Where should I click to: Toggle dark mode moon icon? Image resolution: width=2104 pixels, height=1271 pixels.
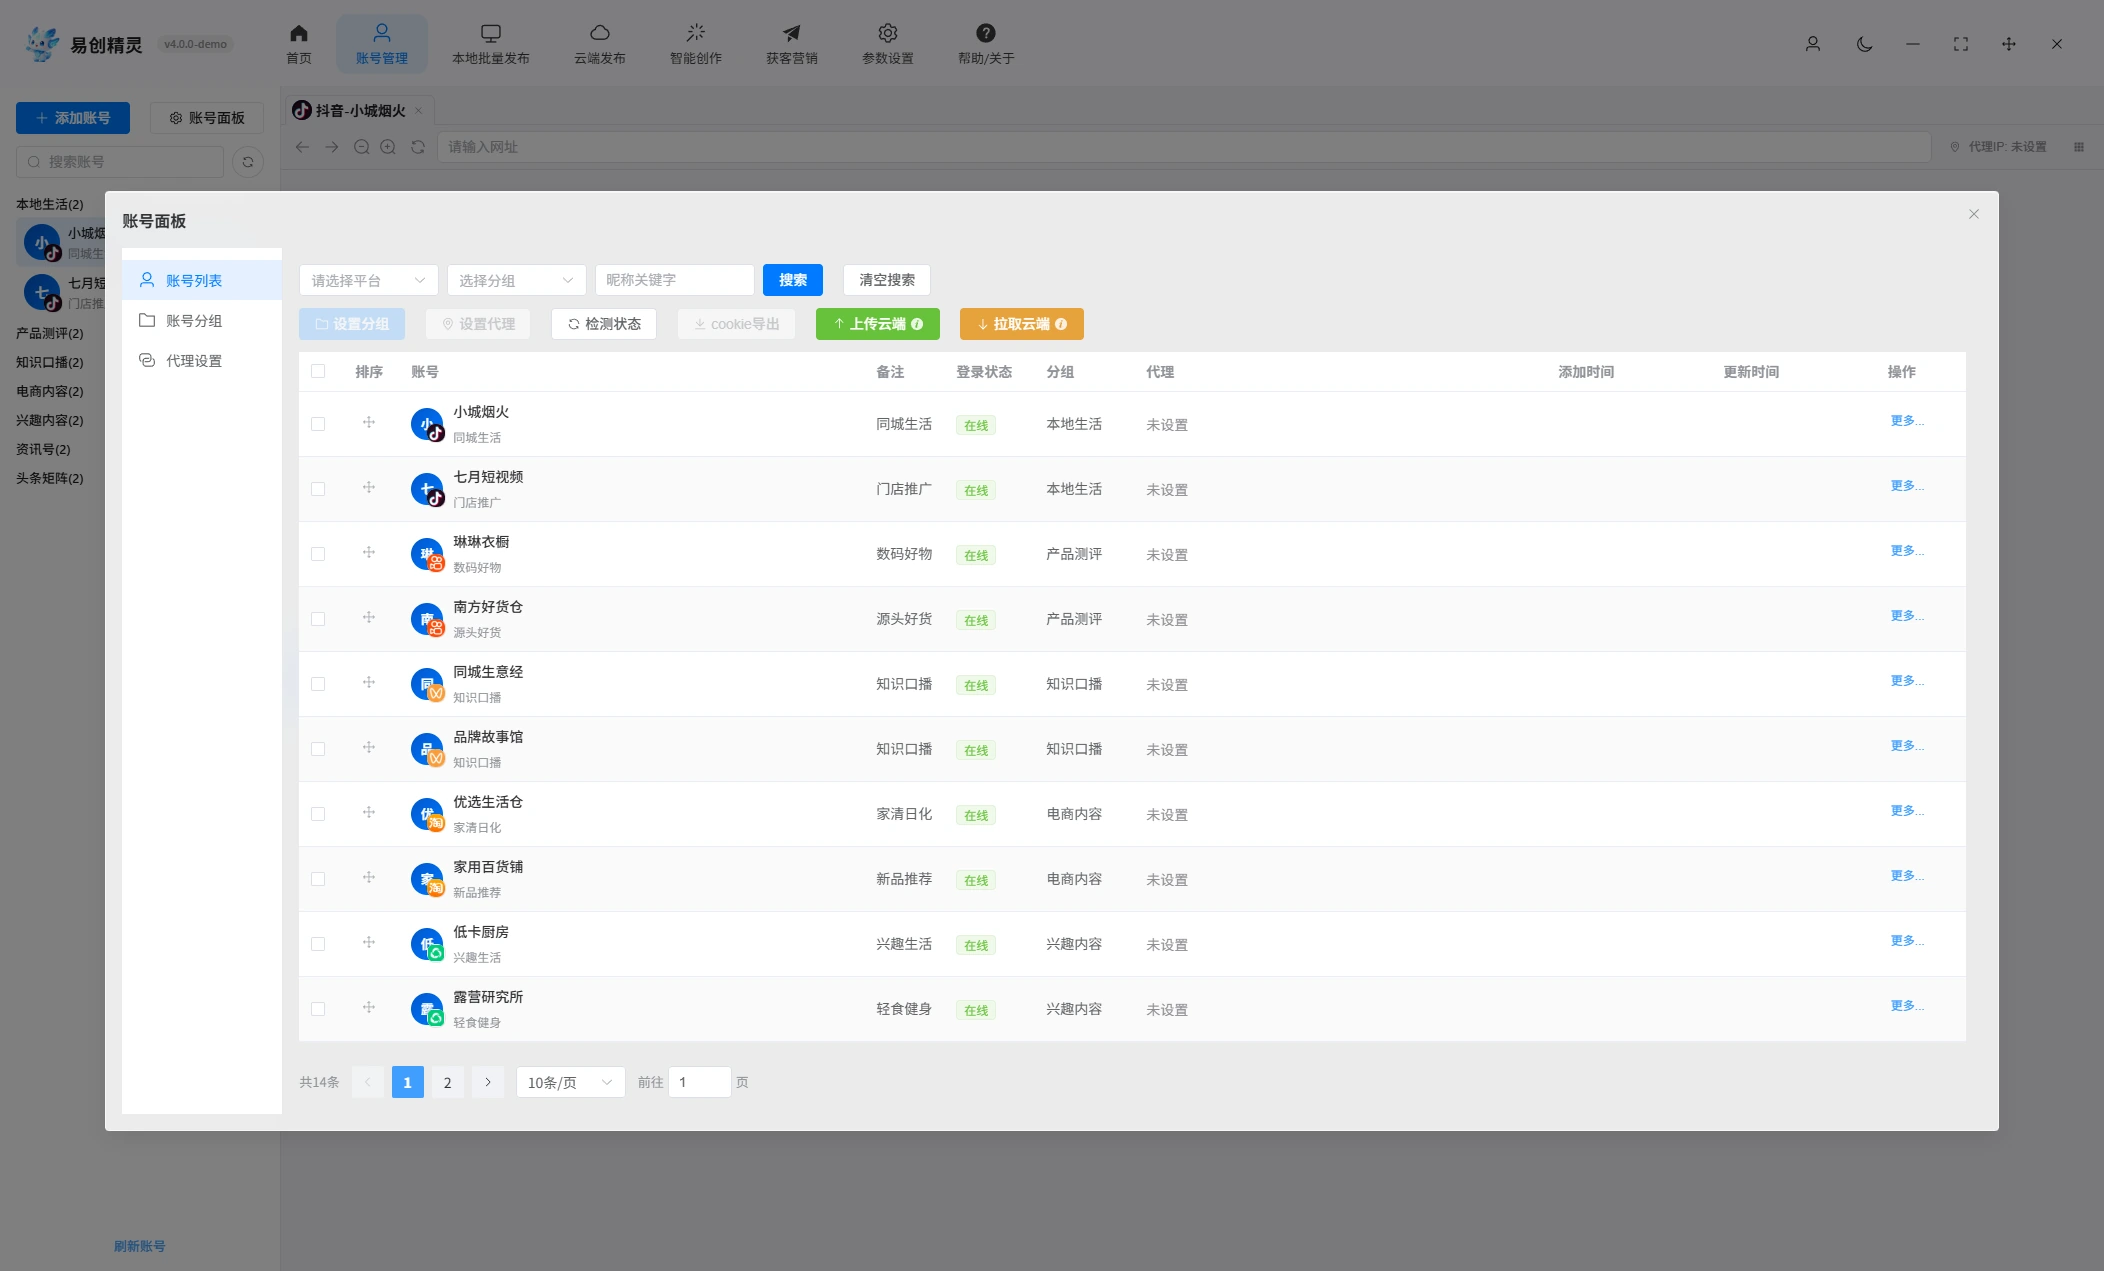(1864, 44)
